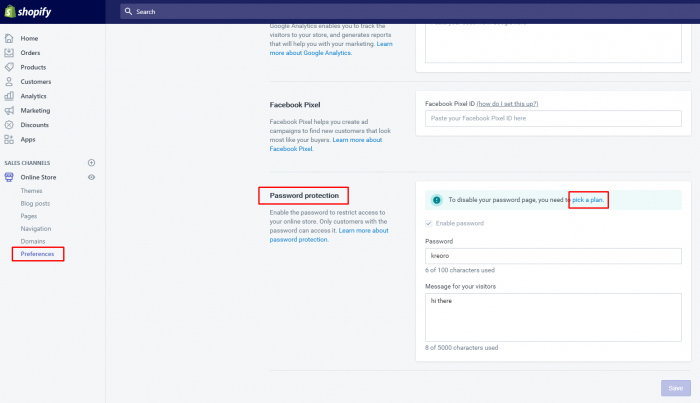
Task: Open Products section
Action: coord(33,67)
